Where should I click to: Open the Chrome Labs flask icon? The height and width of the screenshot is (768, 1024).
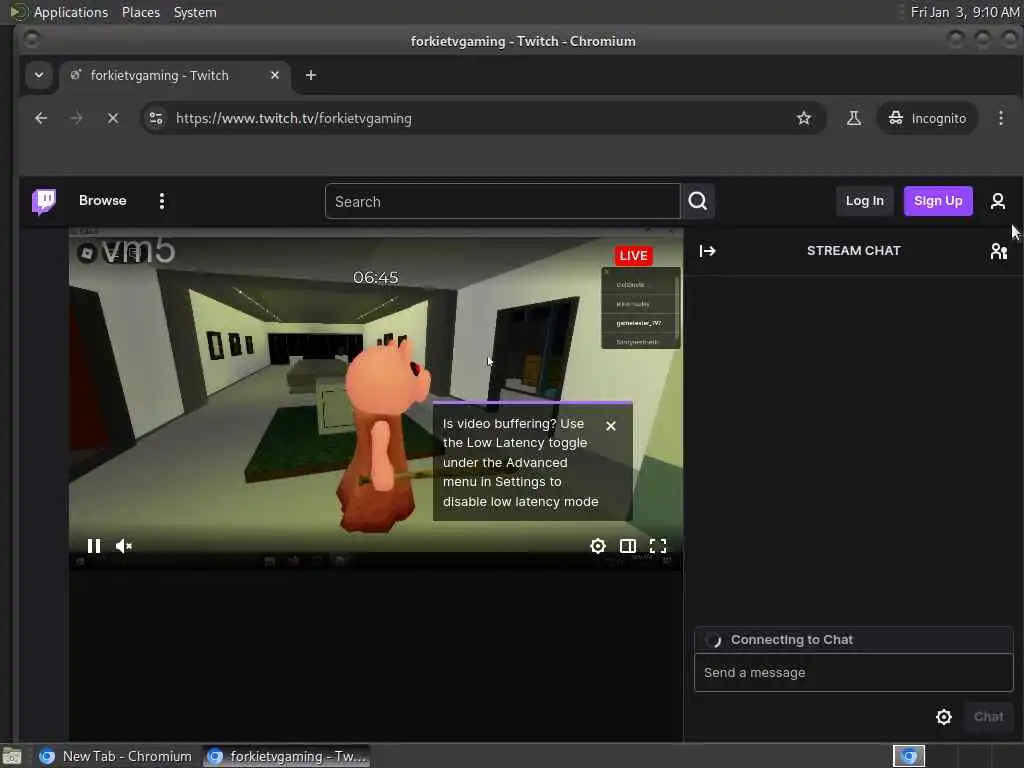coord(854,118)
